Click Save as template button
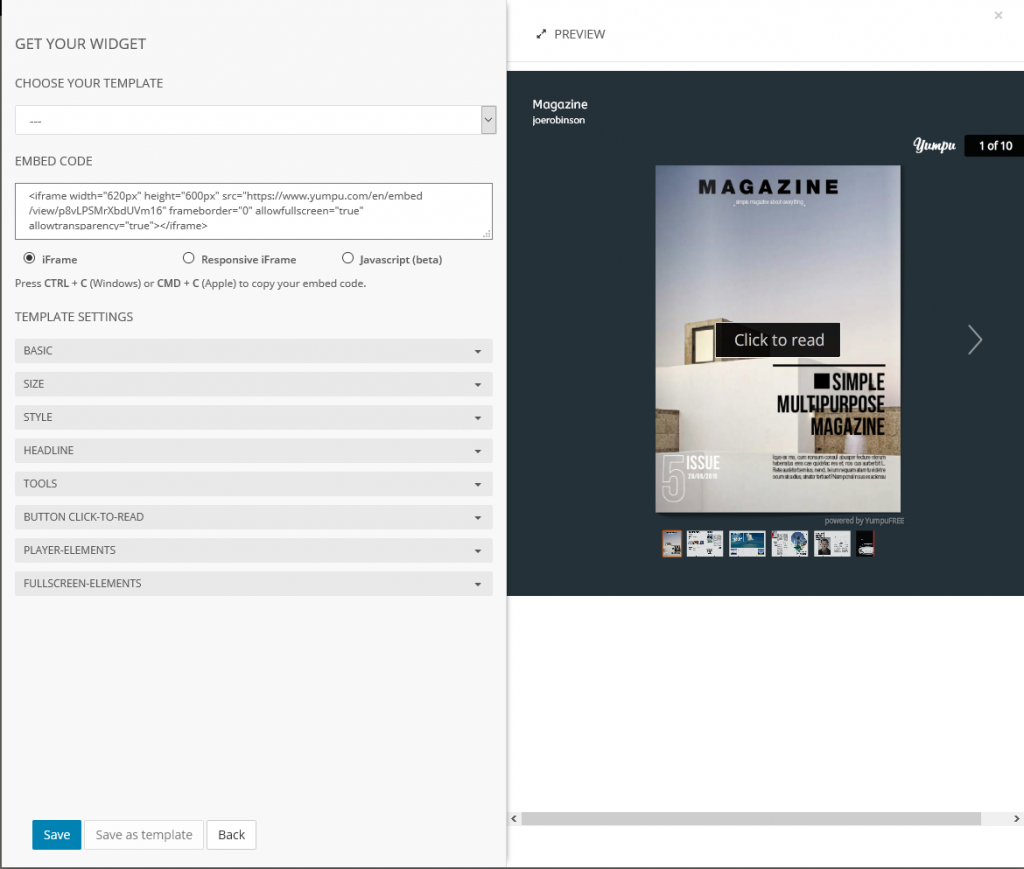Image resolution: width=1024 pixels, height=869 pixels. 144,835
